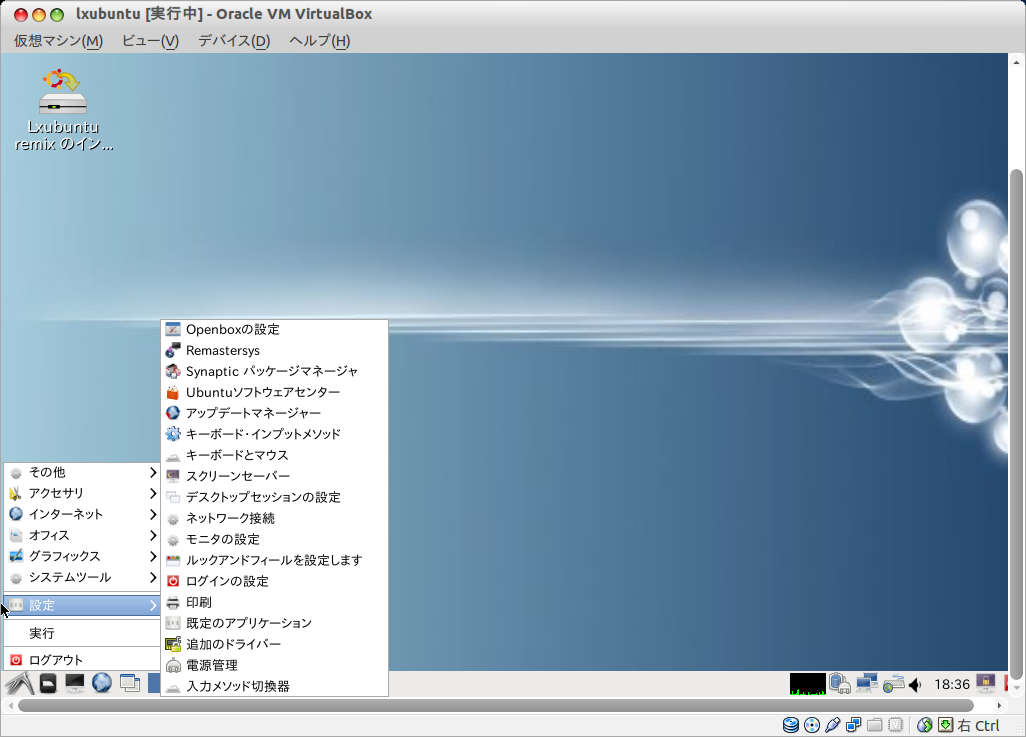The image size is (1026, 737).
Task: Open web browser globe icon in panel
Action: coord(101,683)
